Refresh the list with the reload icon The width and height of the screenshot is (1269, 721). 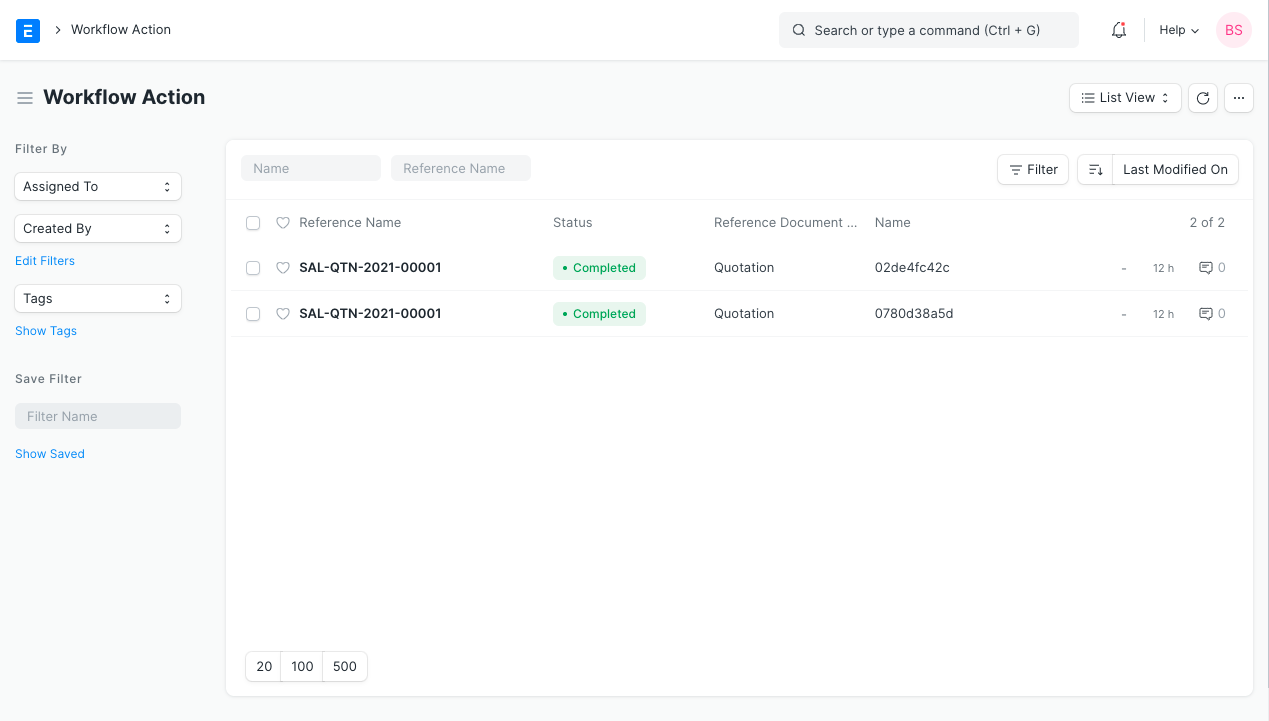click(1202, 97)
